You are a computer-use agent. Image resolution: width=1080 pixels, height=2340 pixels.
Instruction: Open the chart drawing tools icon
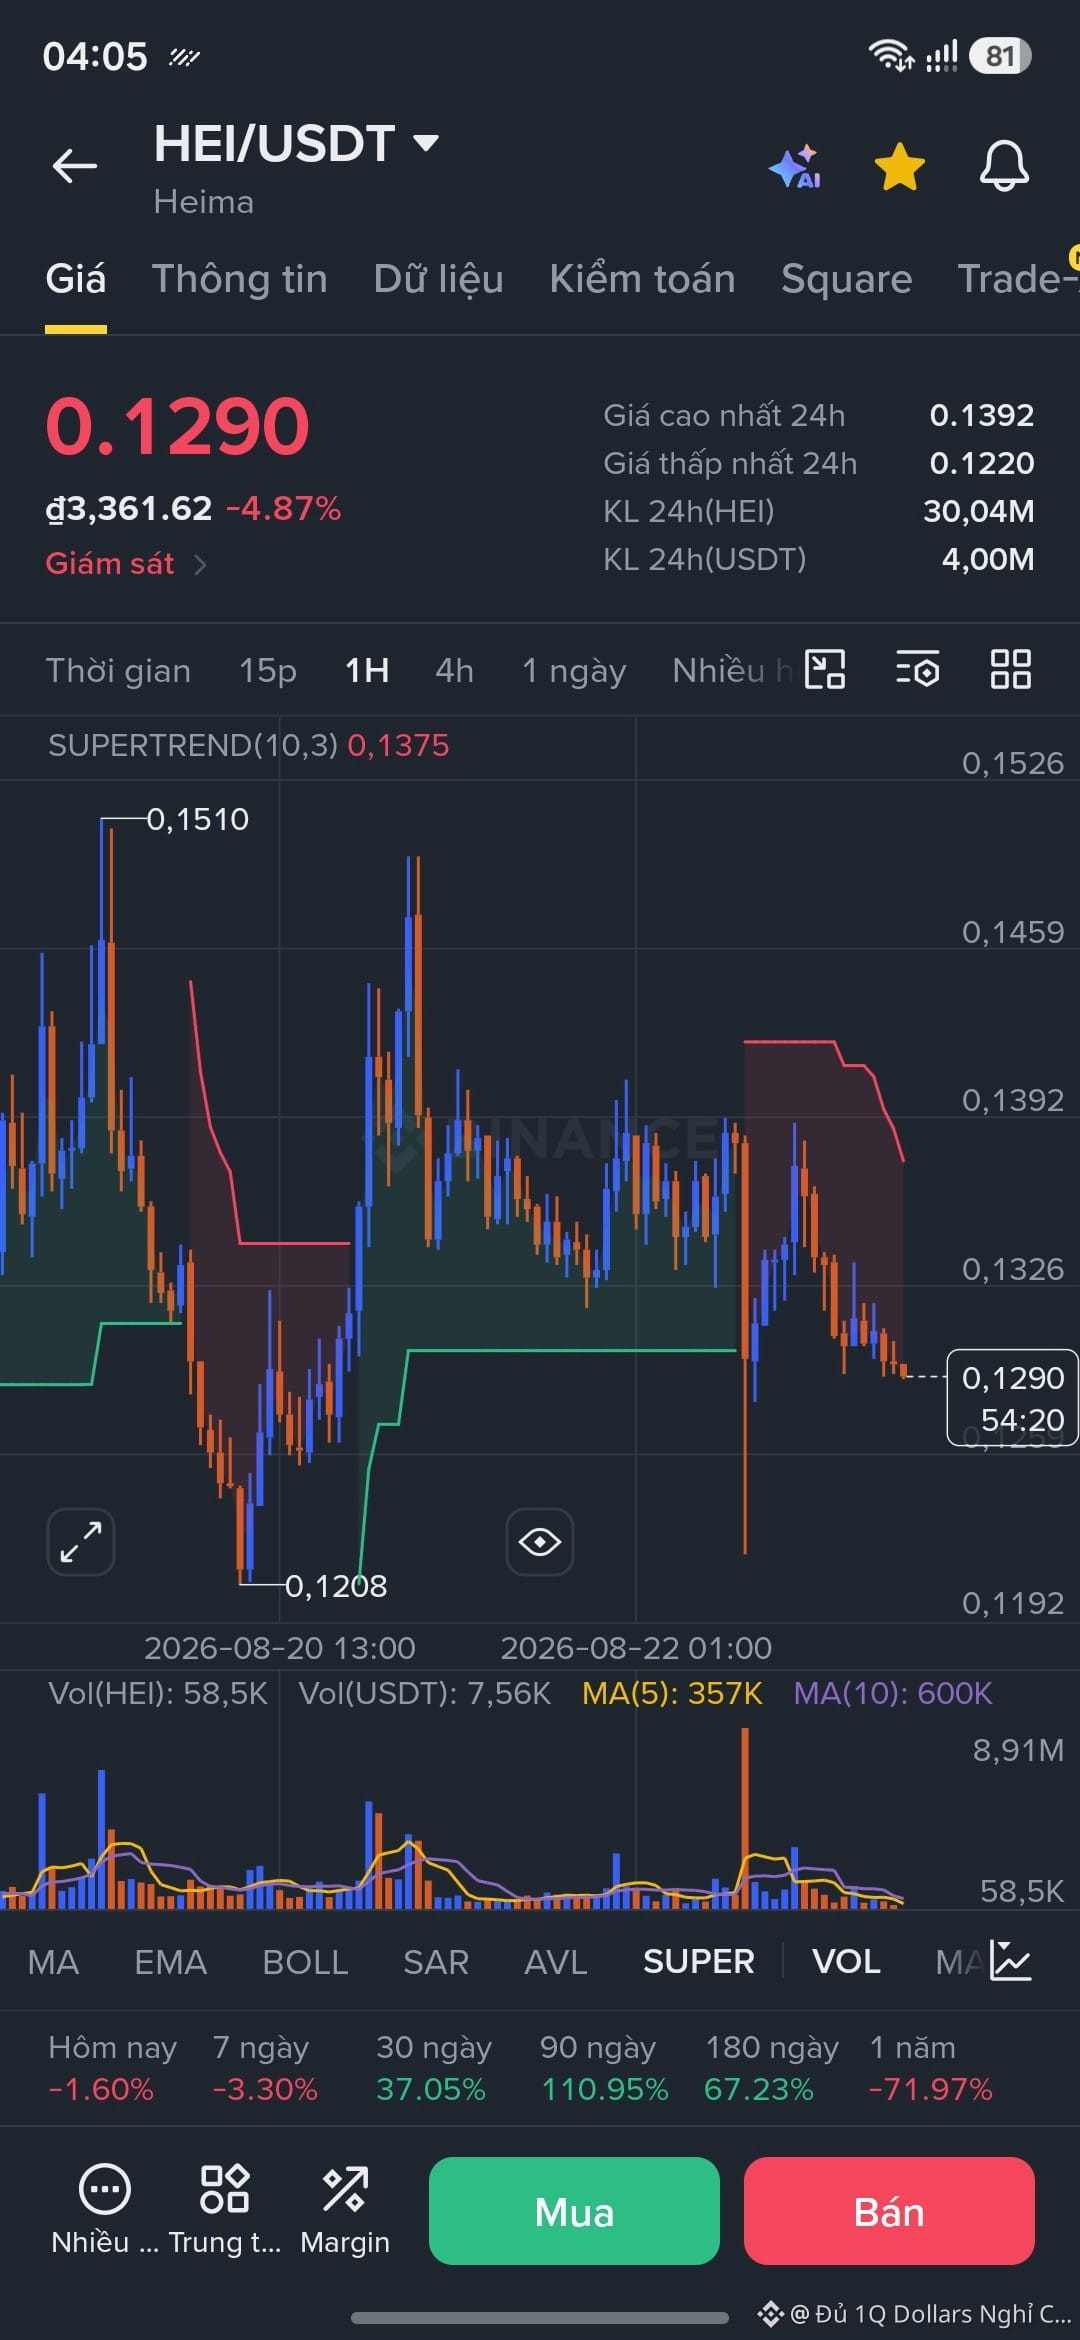coord(826,670)
